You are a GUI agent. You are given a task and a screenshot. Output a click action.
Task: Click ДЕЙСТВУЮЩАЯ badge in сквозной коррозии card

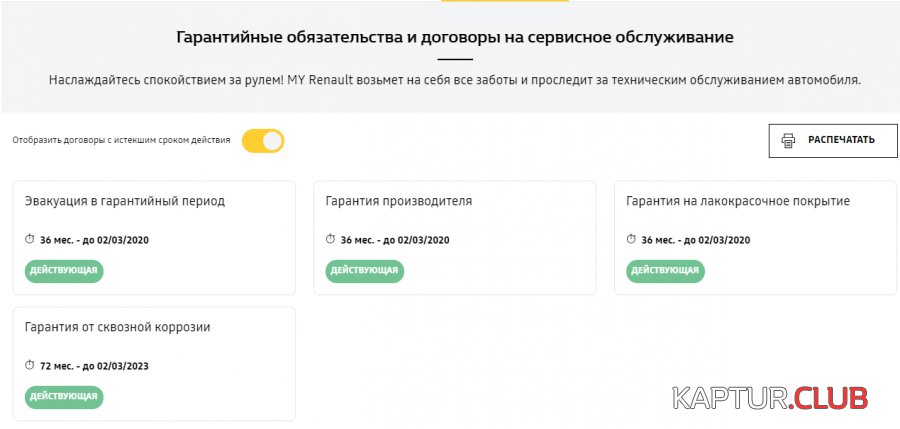64,397
